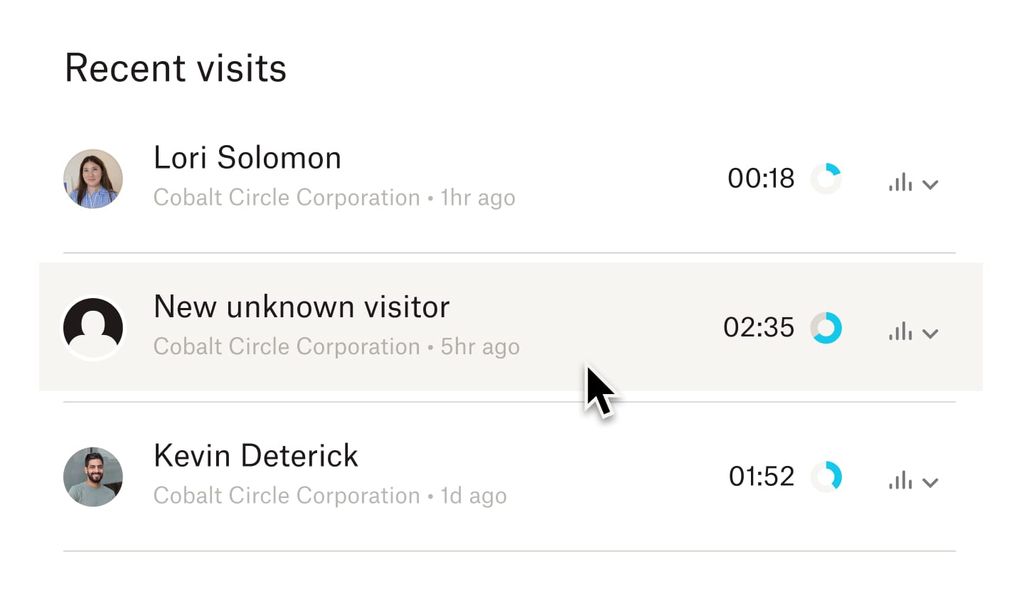Click the progress ring next to 02:35

(x=826, y=327)
